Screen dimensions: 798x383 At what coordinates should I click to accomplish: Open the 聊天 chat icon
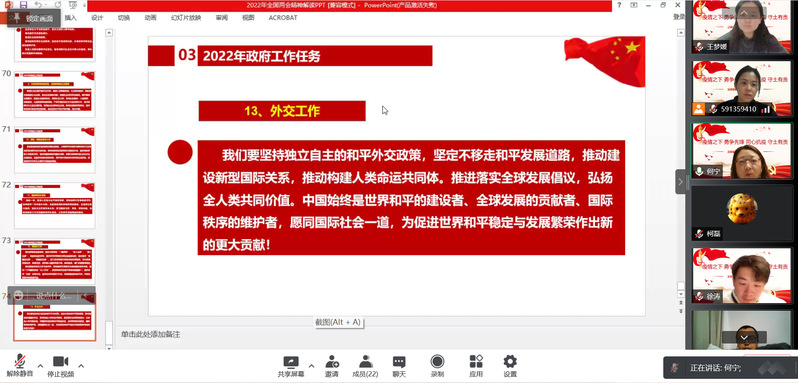coord(399,366)
